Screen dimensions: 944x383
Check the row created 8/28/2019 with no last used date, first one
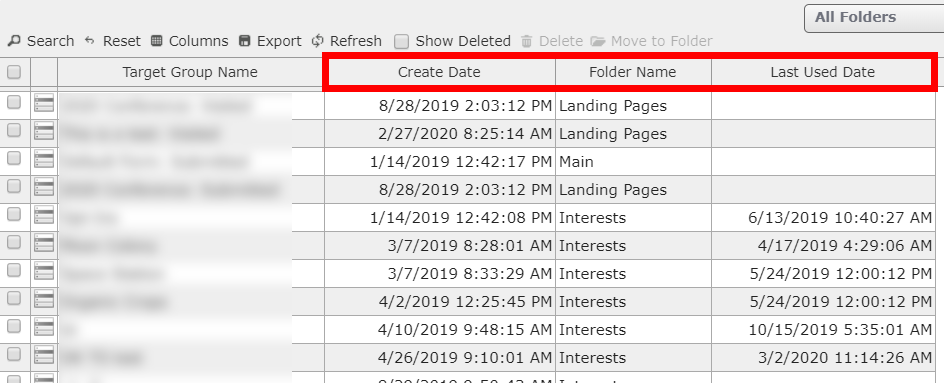[14, 102]
